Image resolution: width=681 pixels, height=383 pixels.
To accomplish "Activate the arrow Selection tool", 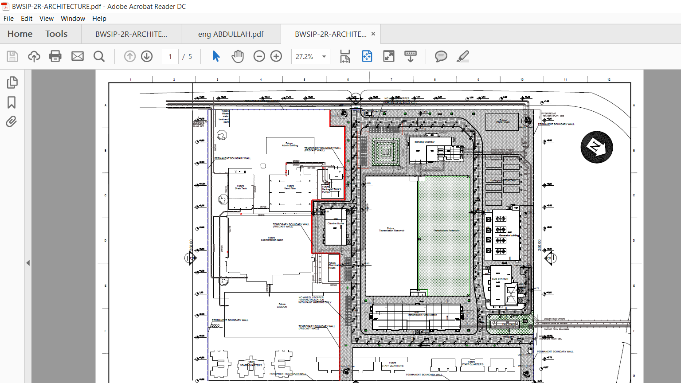I will (216, 56).
